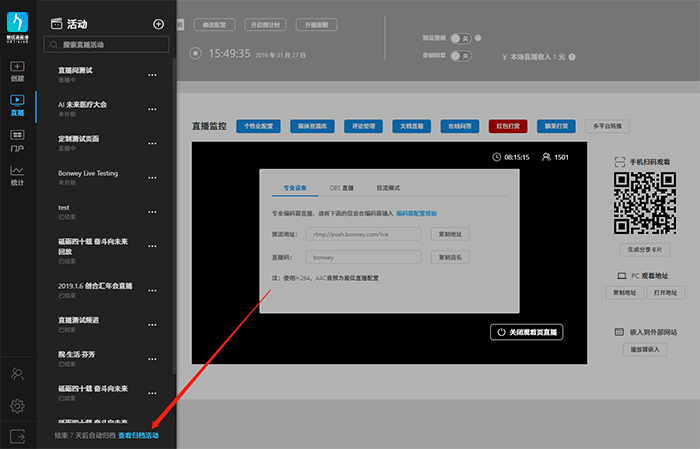Toggle the 预设视频 switch
The height and width of the screenshot is (449, 700).
coord(459,38)
